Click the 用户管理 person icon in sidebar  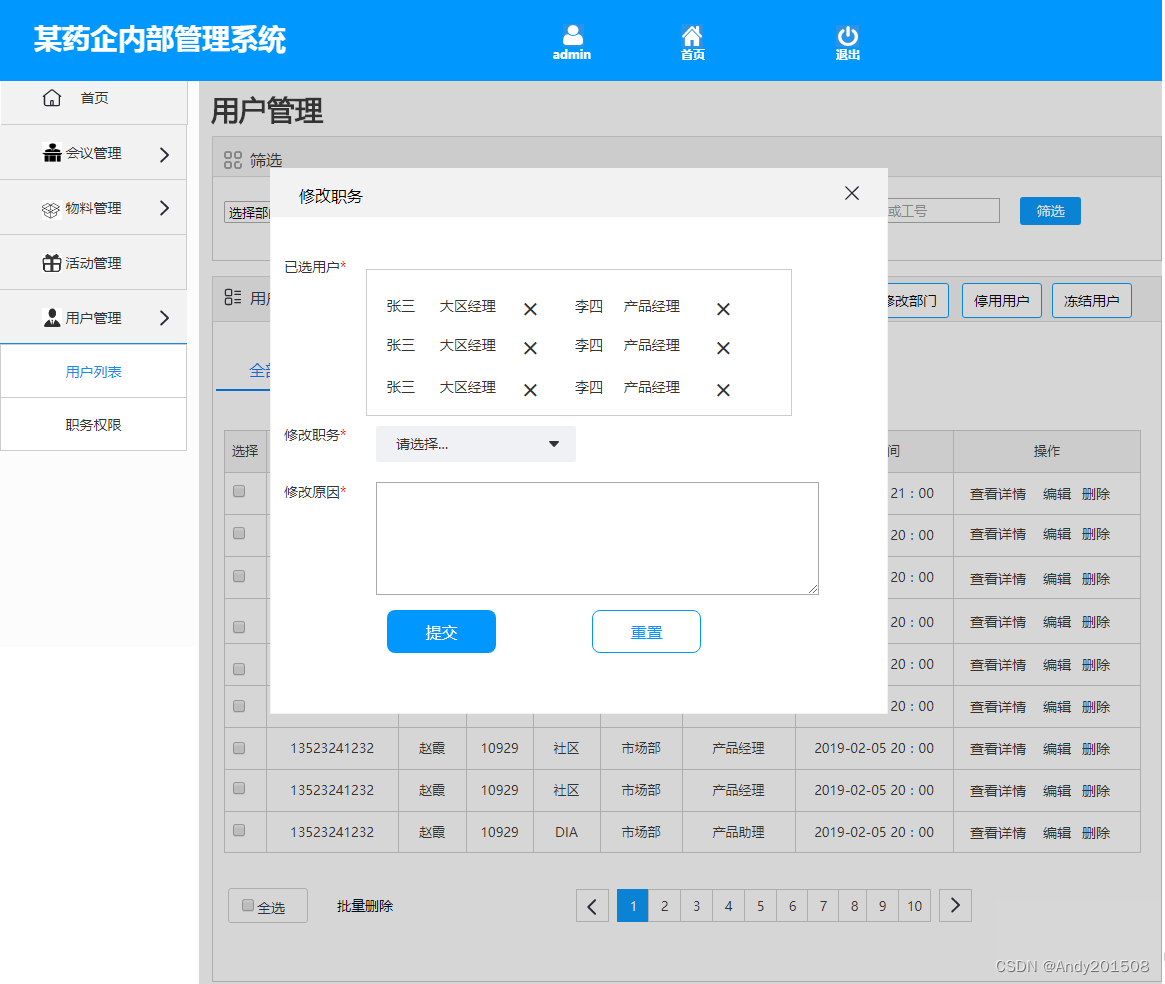[x=51, y=317]
